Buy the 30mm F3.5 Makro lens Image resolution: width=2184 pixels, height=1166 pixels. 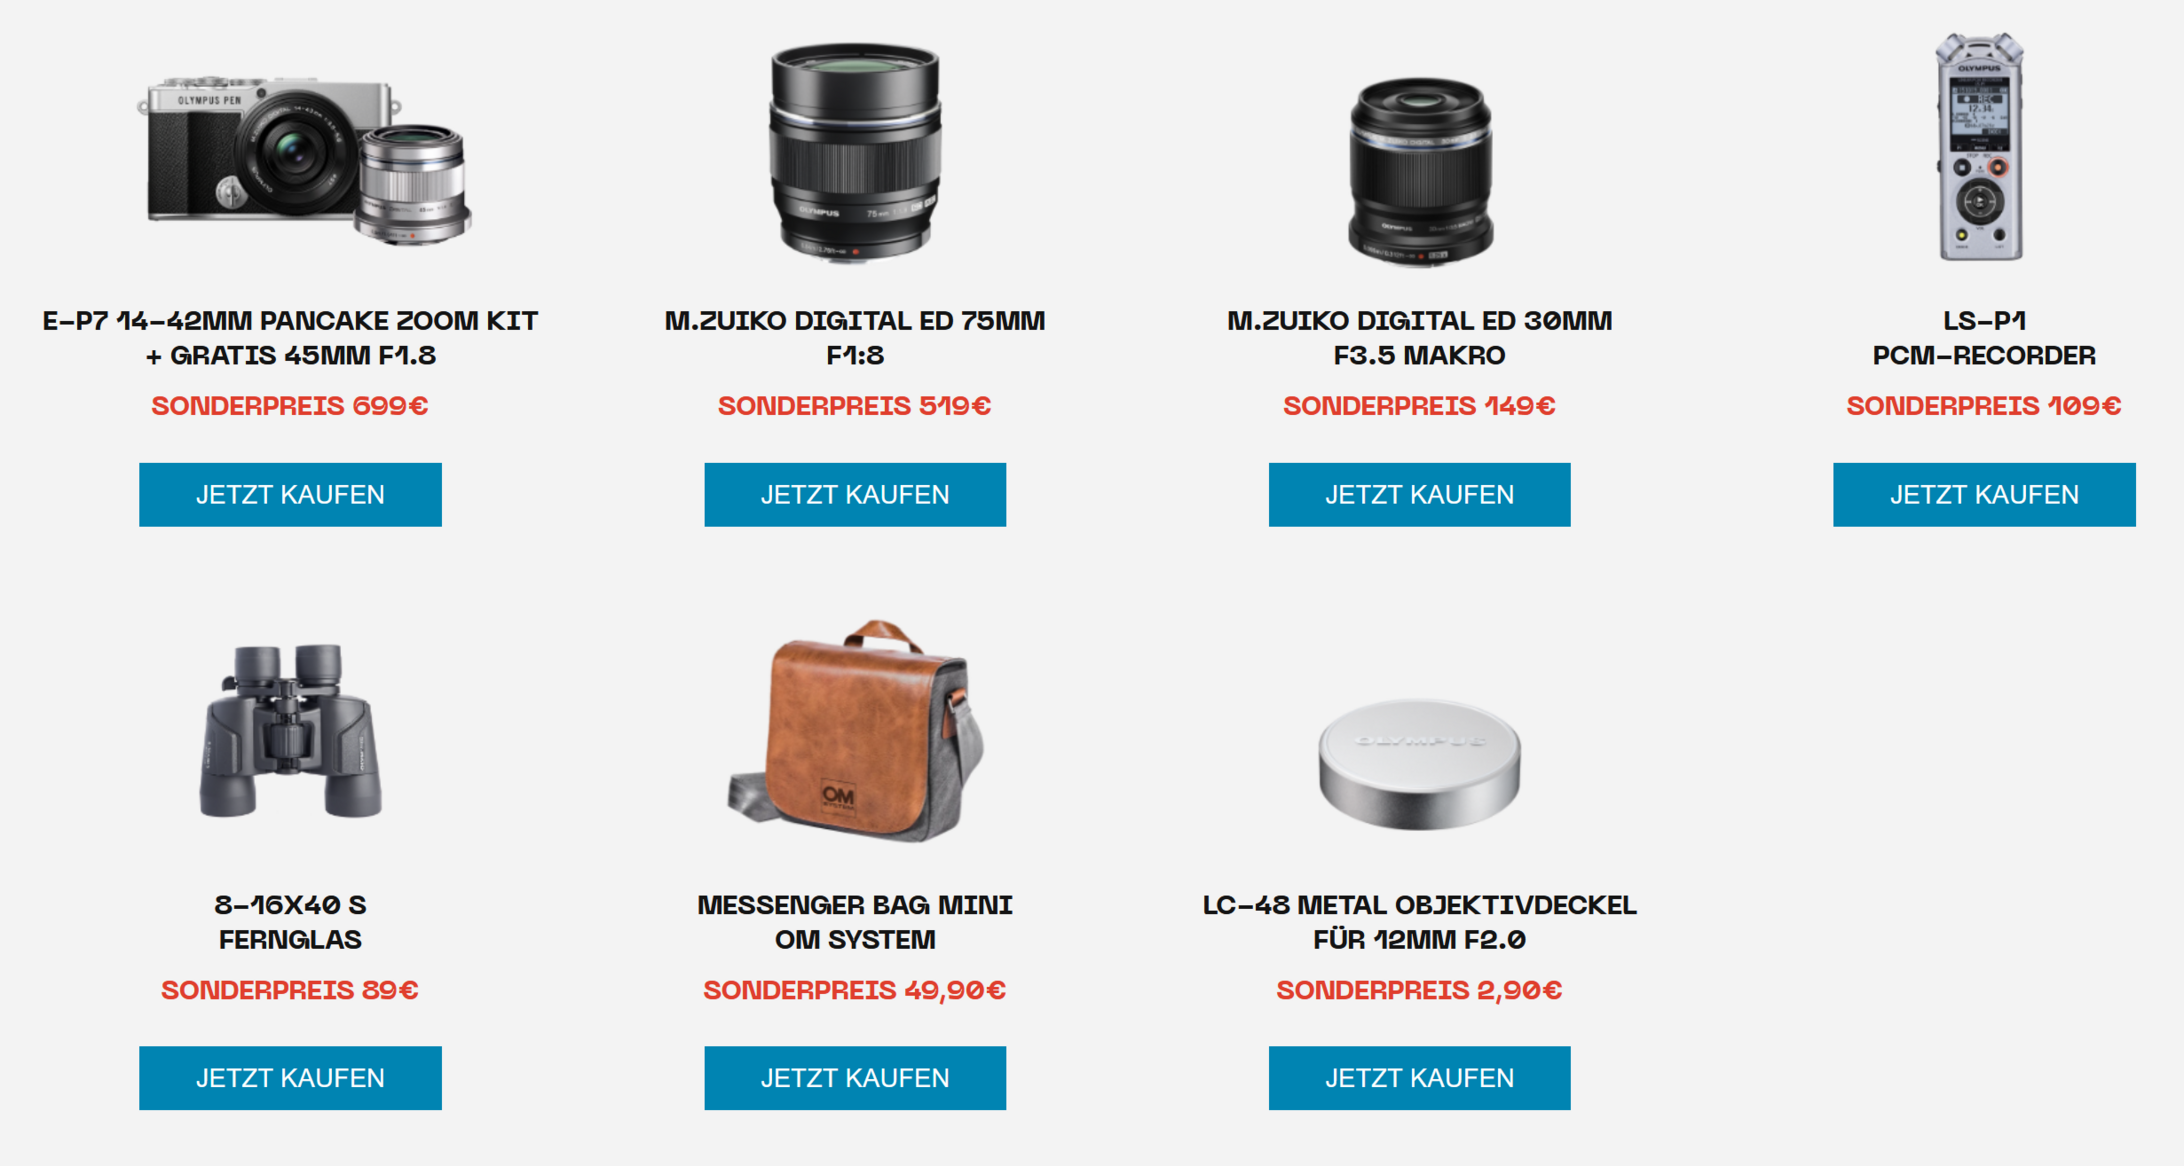pyautogui.click(x=1419, y=494)
